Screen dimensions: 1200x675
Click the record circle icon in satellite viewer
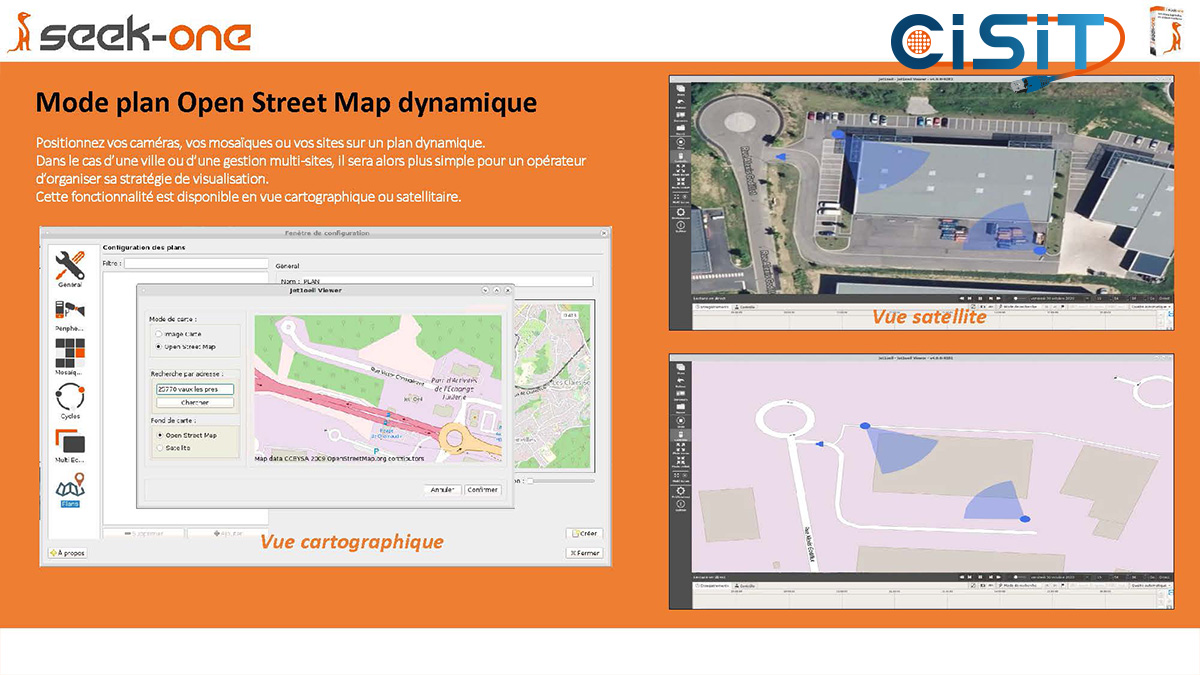tap(680, 143)
